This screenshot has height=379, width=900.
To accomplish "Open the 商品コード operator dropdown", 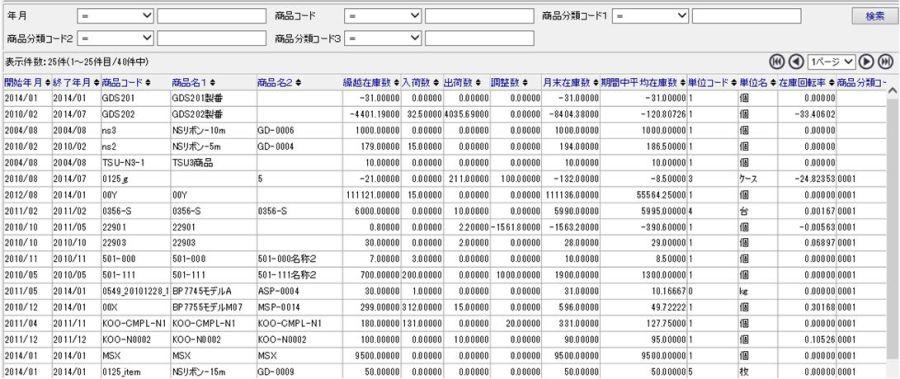I will (x=383, y=16).
